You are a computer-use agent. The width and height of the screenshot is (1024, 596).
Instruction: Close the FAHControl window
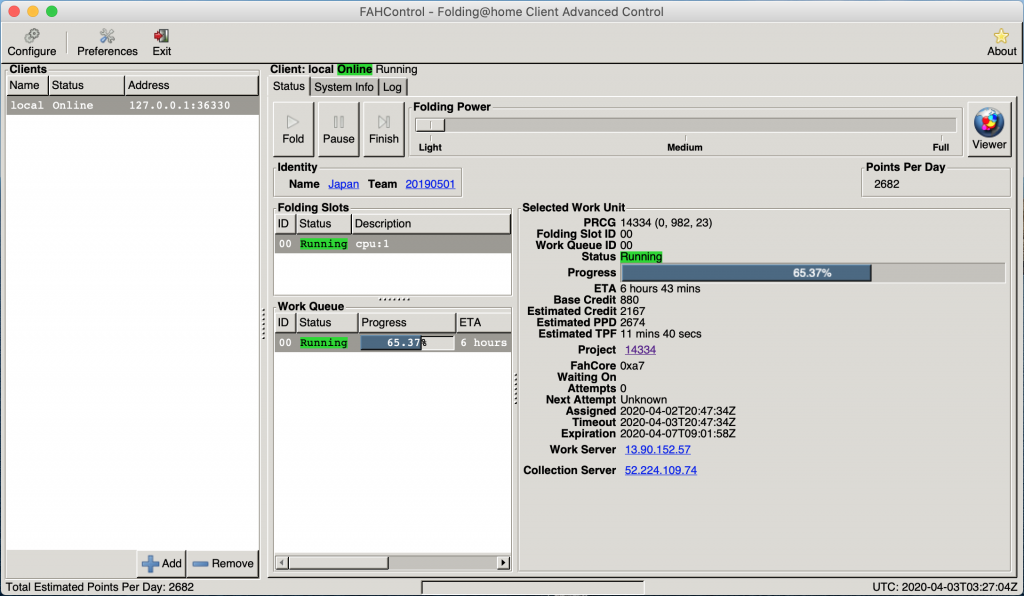click(14, 11)
